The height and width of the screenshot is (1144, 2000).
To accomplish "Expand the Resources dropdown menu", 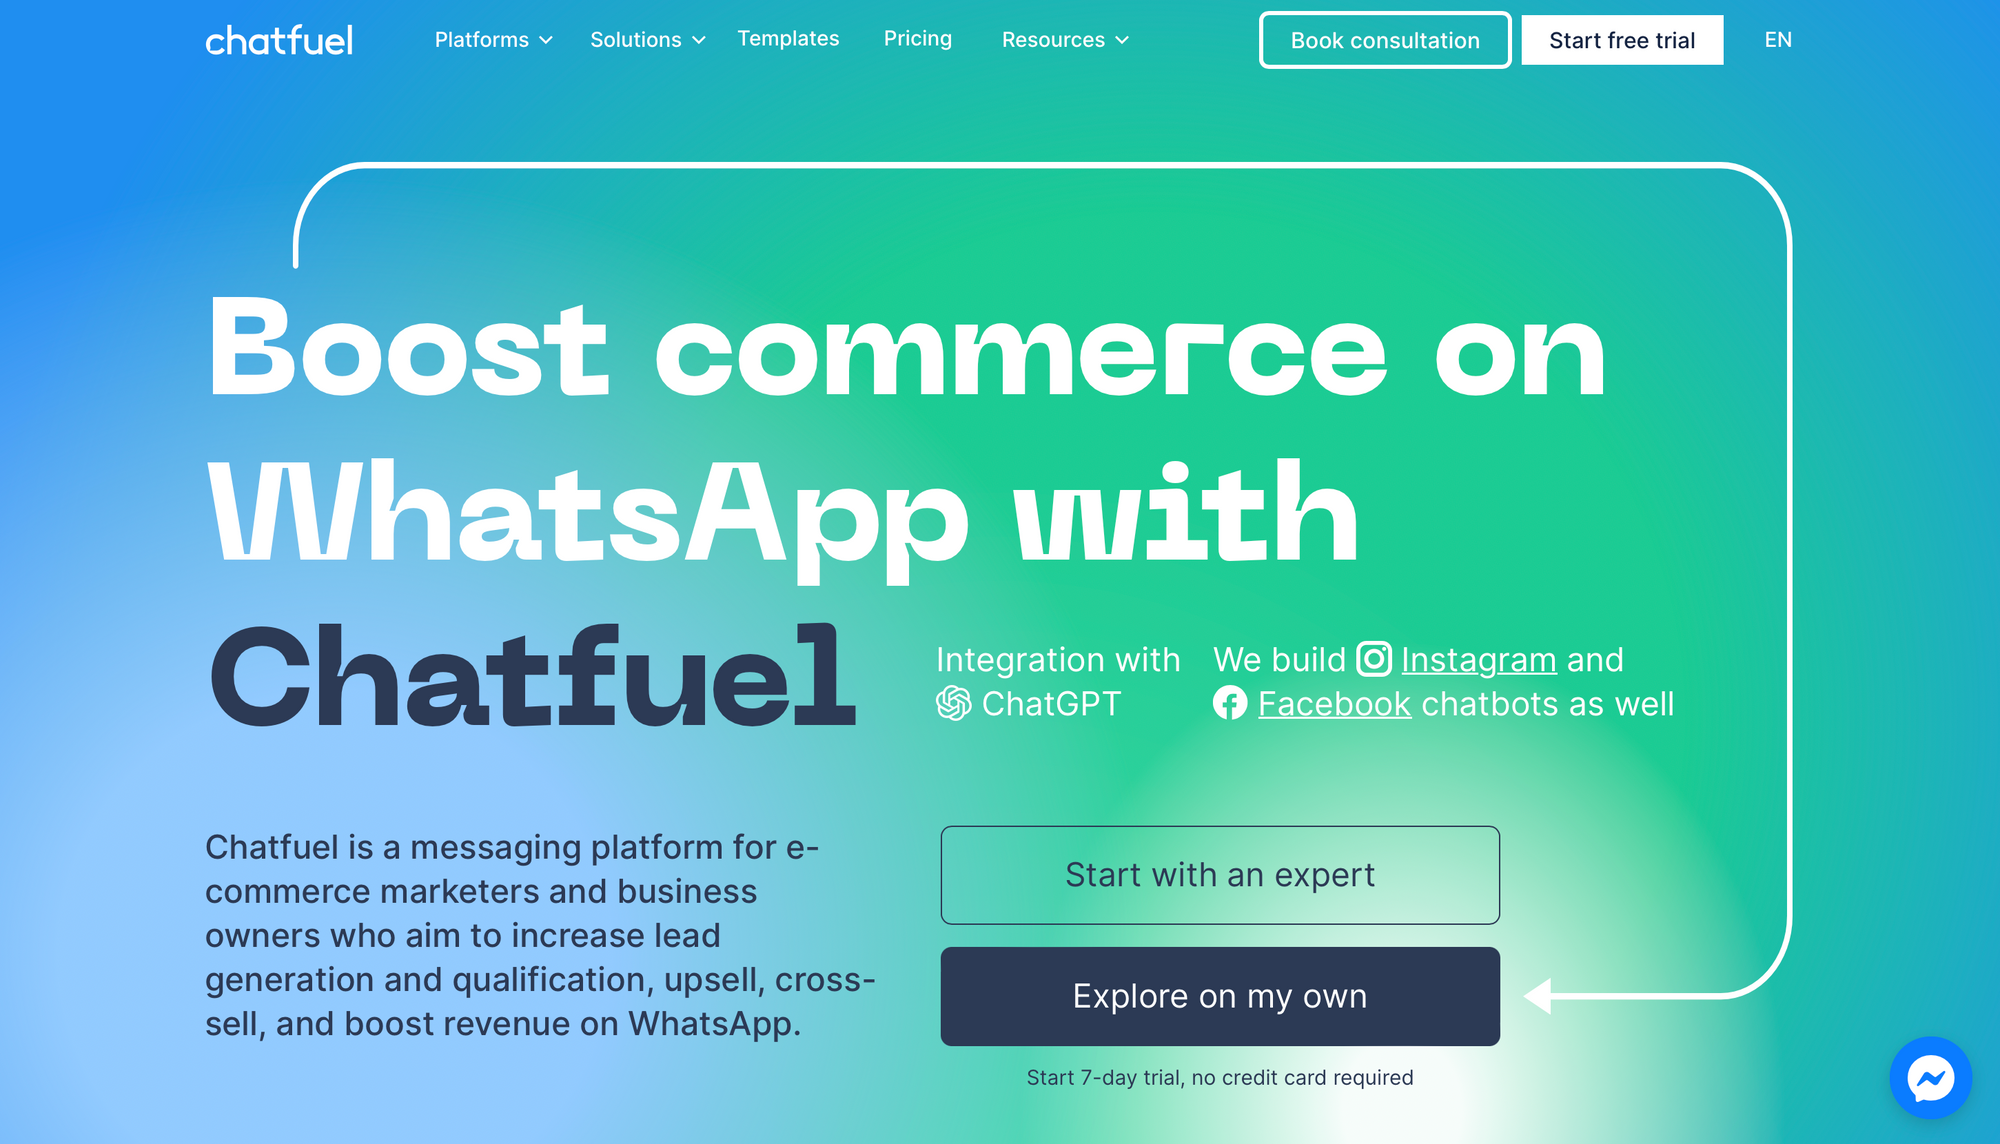I will coord(1065,40).
